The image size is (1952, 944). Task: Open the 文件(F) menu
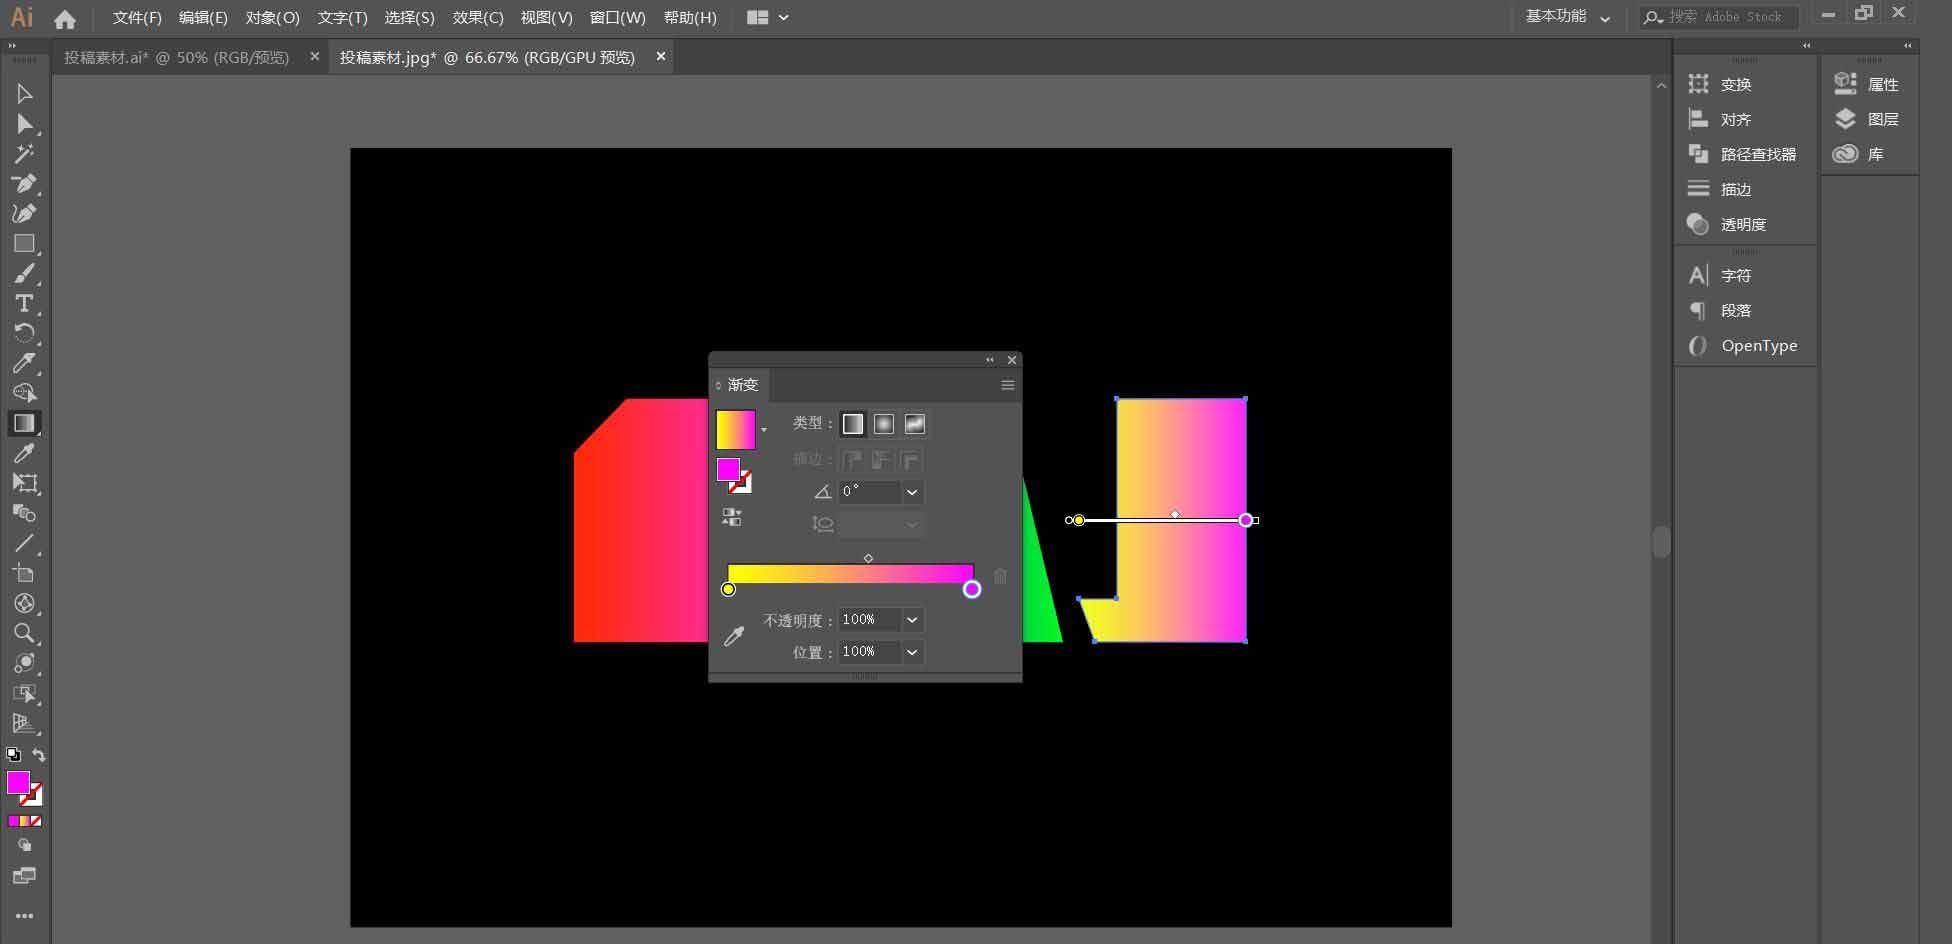coord(137,18)
